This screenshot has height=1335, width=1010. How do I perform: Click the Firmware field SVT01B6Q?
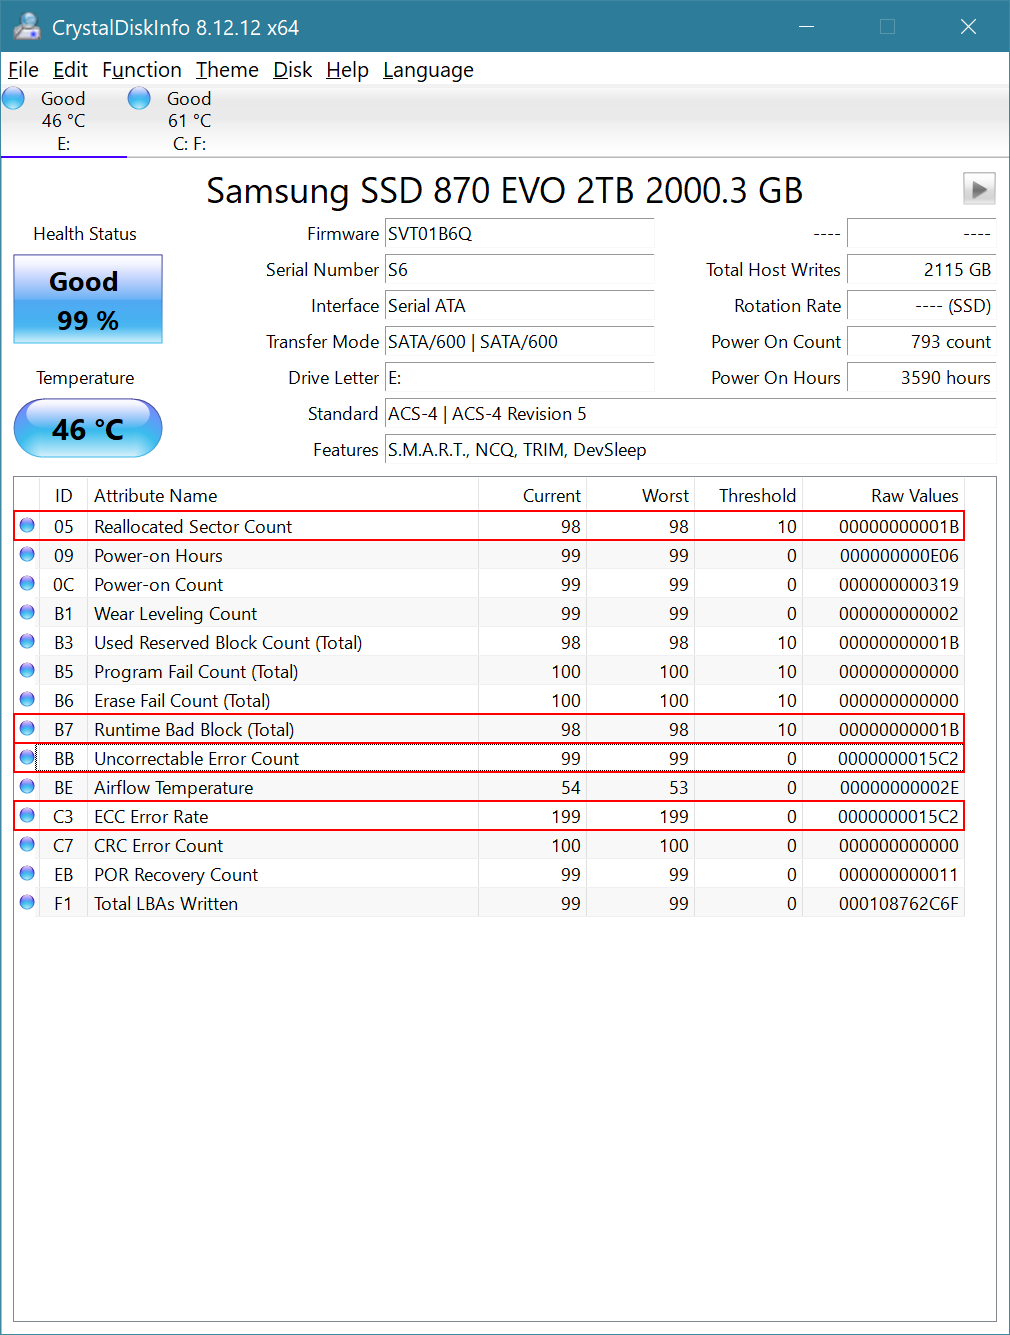(x=518, y=234)
